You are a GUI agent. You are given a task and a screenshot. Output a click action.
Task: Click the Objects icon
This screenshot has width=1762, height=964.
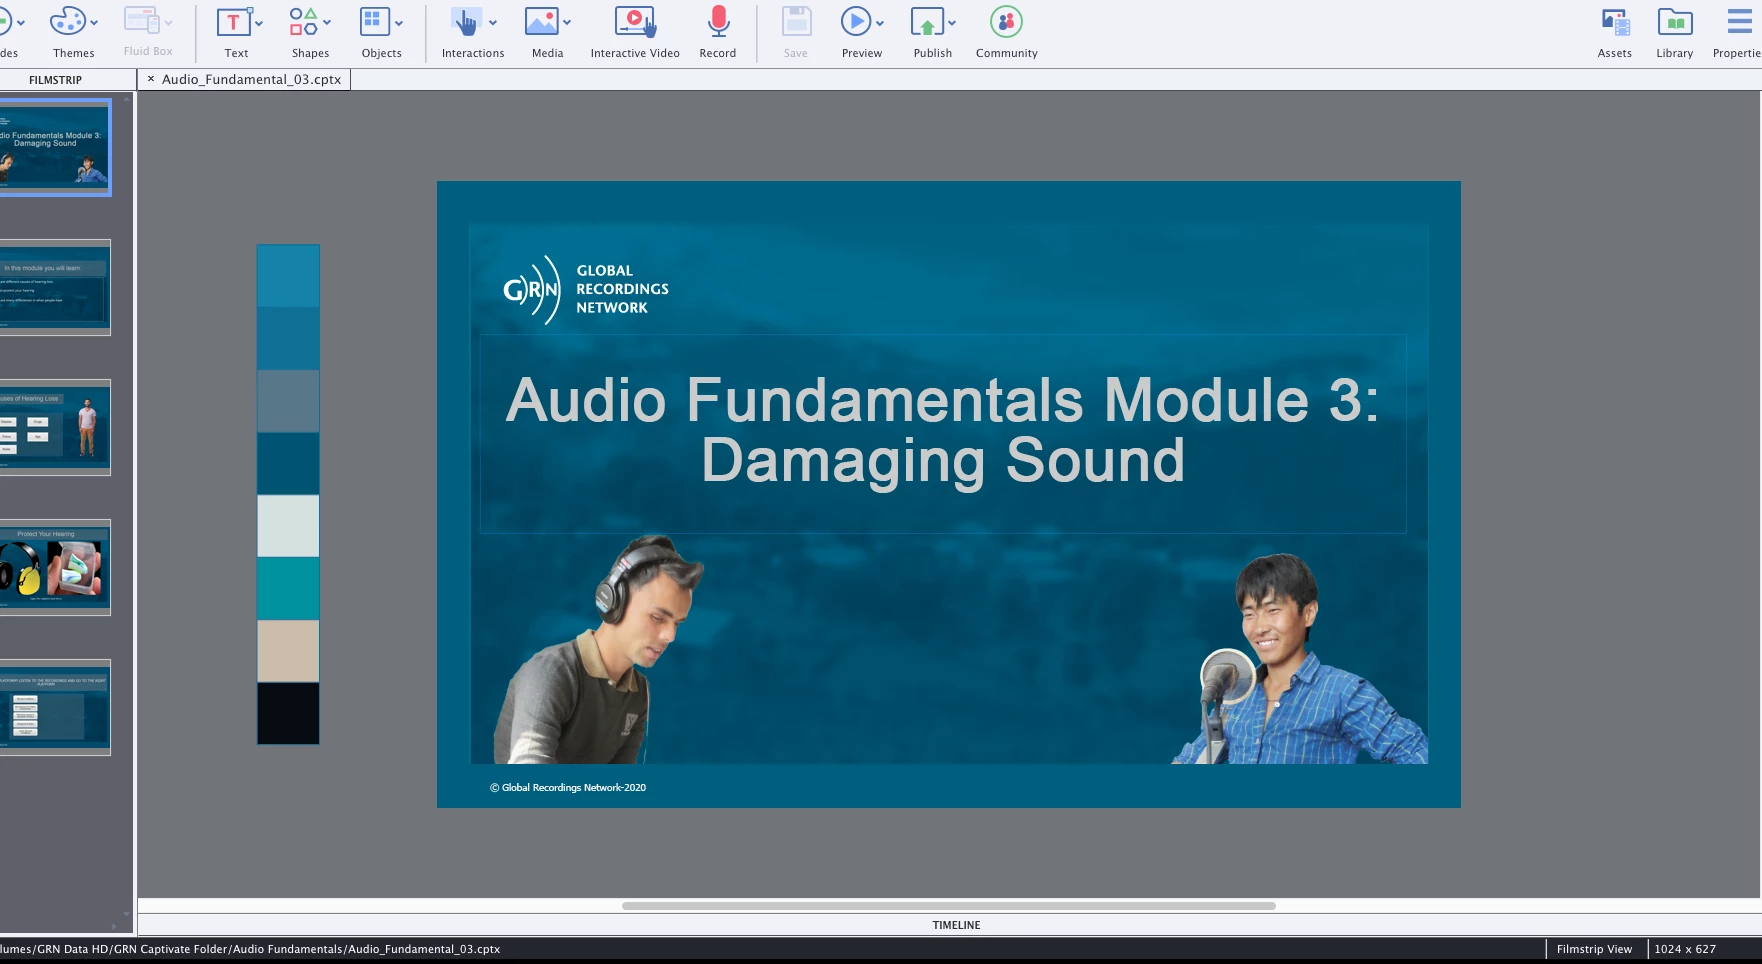(374, 22)
